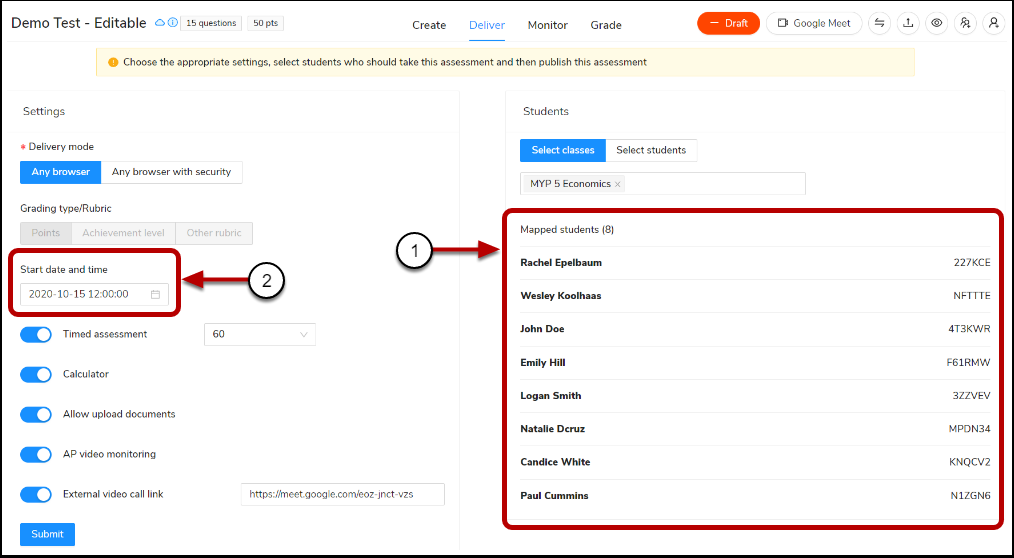Select the Select classes tab

[563, 150]
